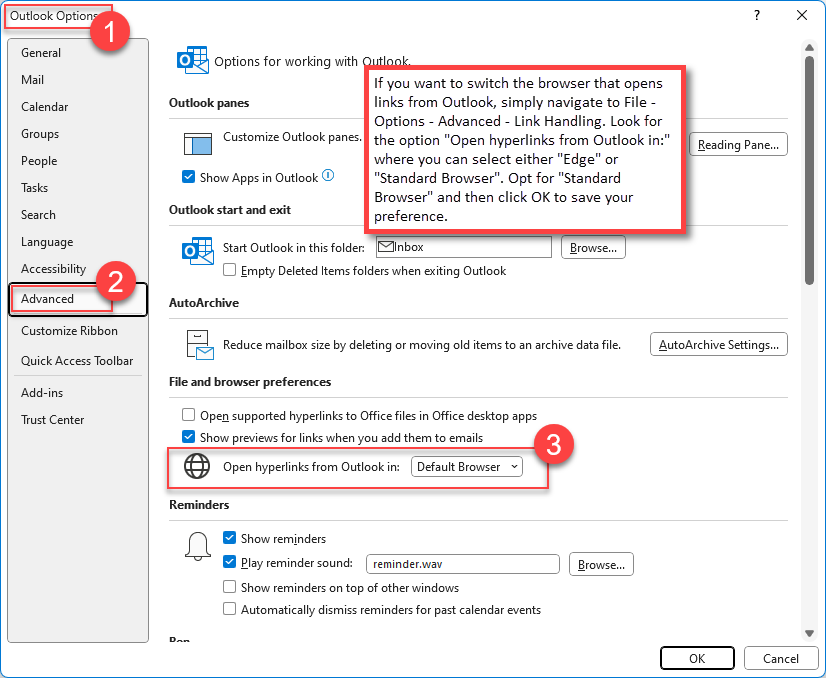Screen dimensions: 826x678
Task: Enable opening Office hyperlinks in desktop apps
Action: tap(187, 415)
